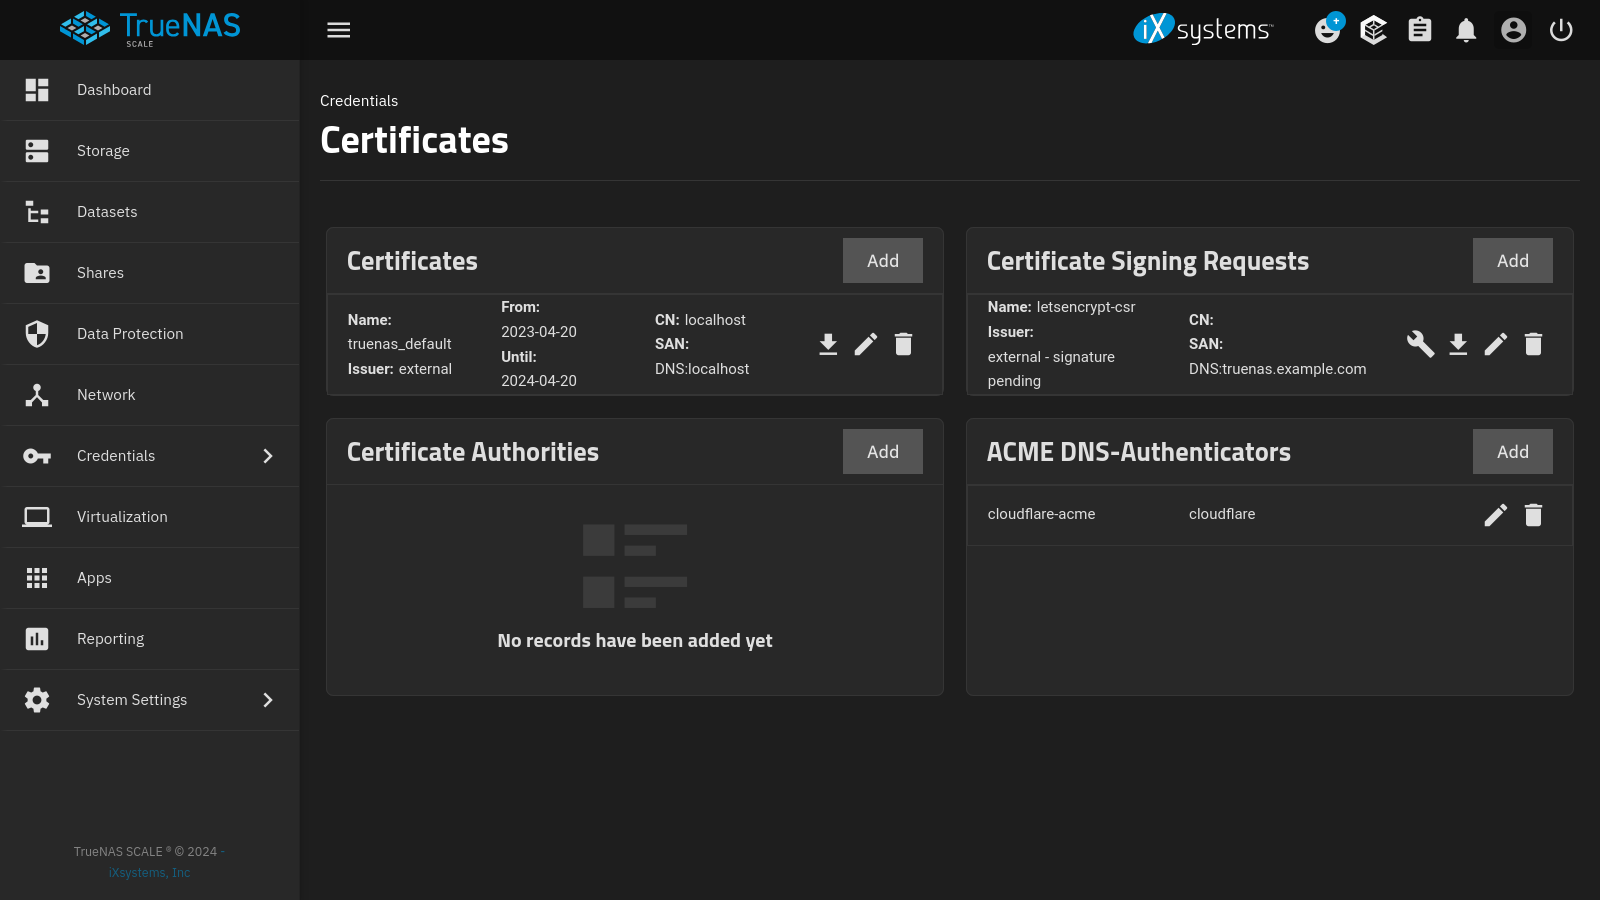Screen dimensions: 1600x900
Task: Open the wrench action on letsencrypt-csr
Action: (x=1420, y=344)
